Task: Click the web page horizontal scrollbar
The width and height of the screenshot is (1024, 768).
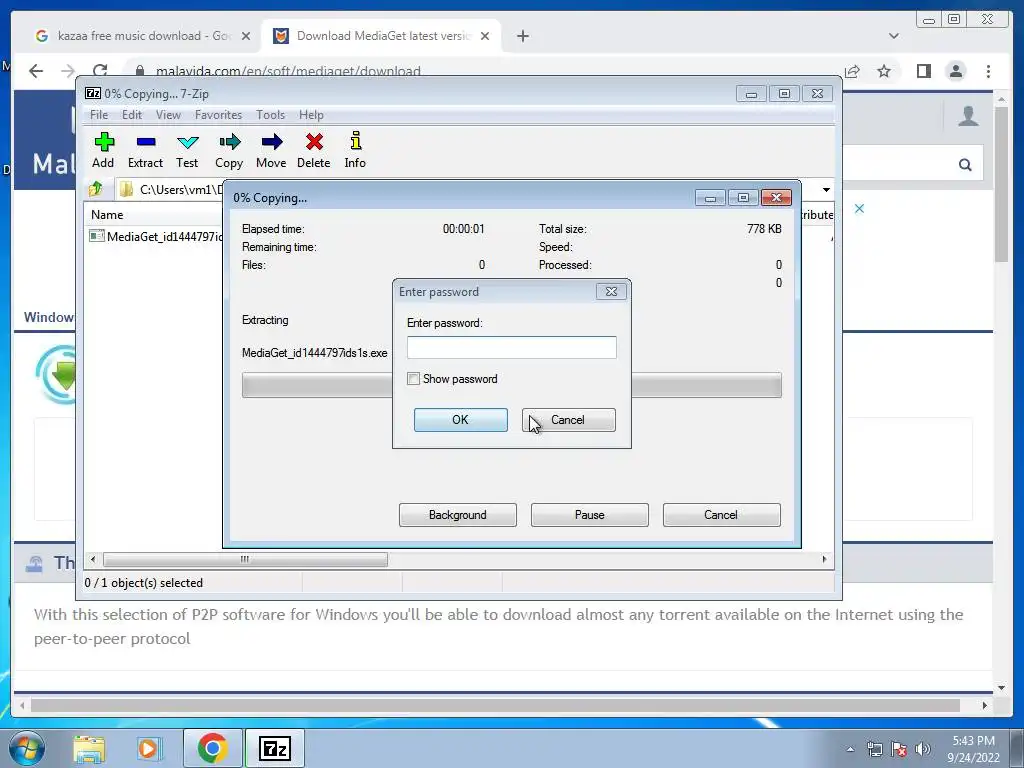Action: coord(495,705)
